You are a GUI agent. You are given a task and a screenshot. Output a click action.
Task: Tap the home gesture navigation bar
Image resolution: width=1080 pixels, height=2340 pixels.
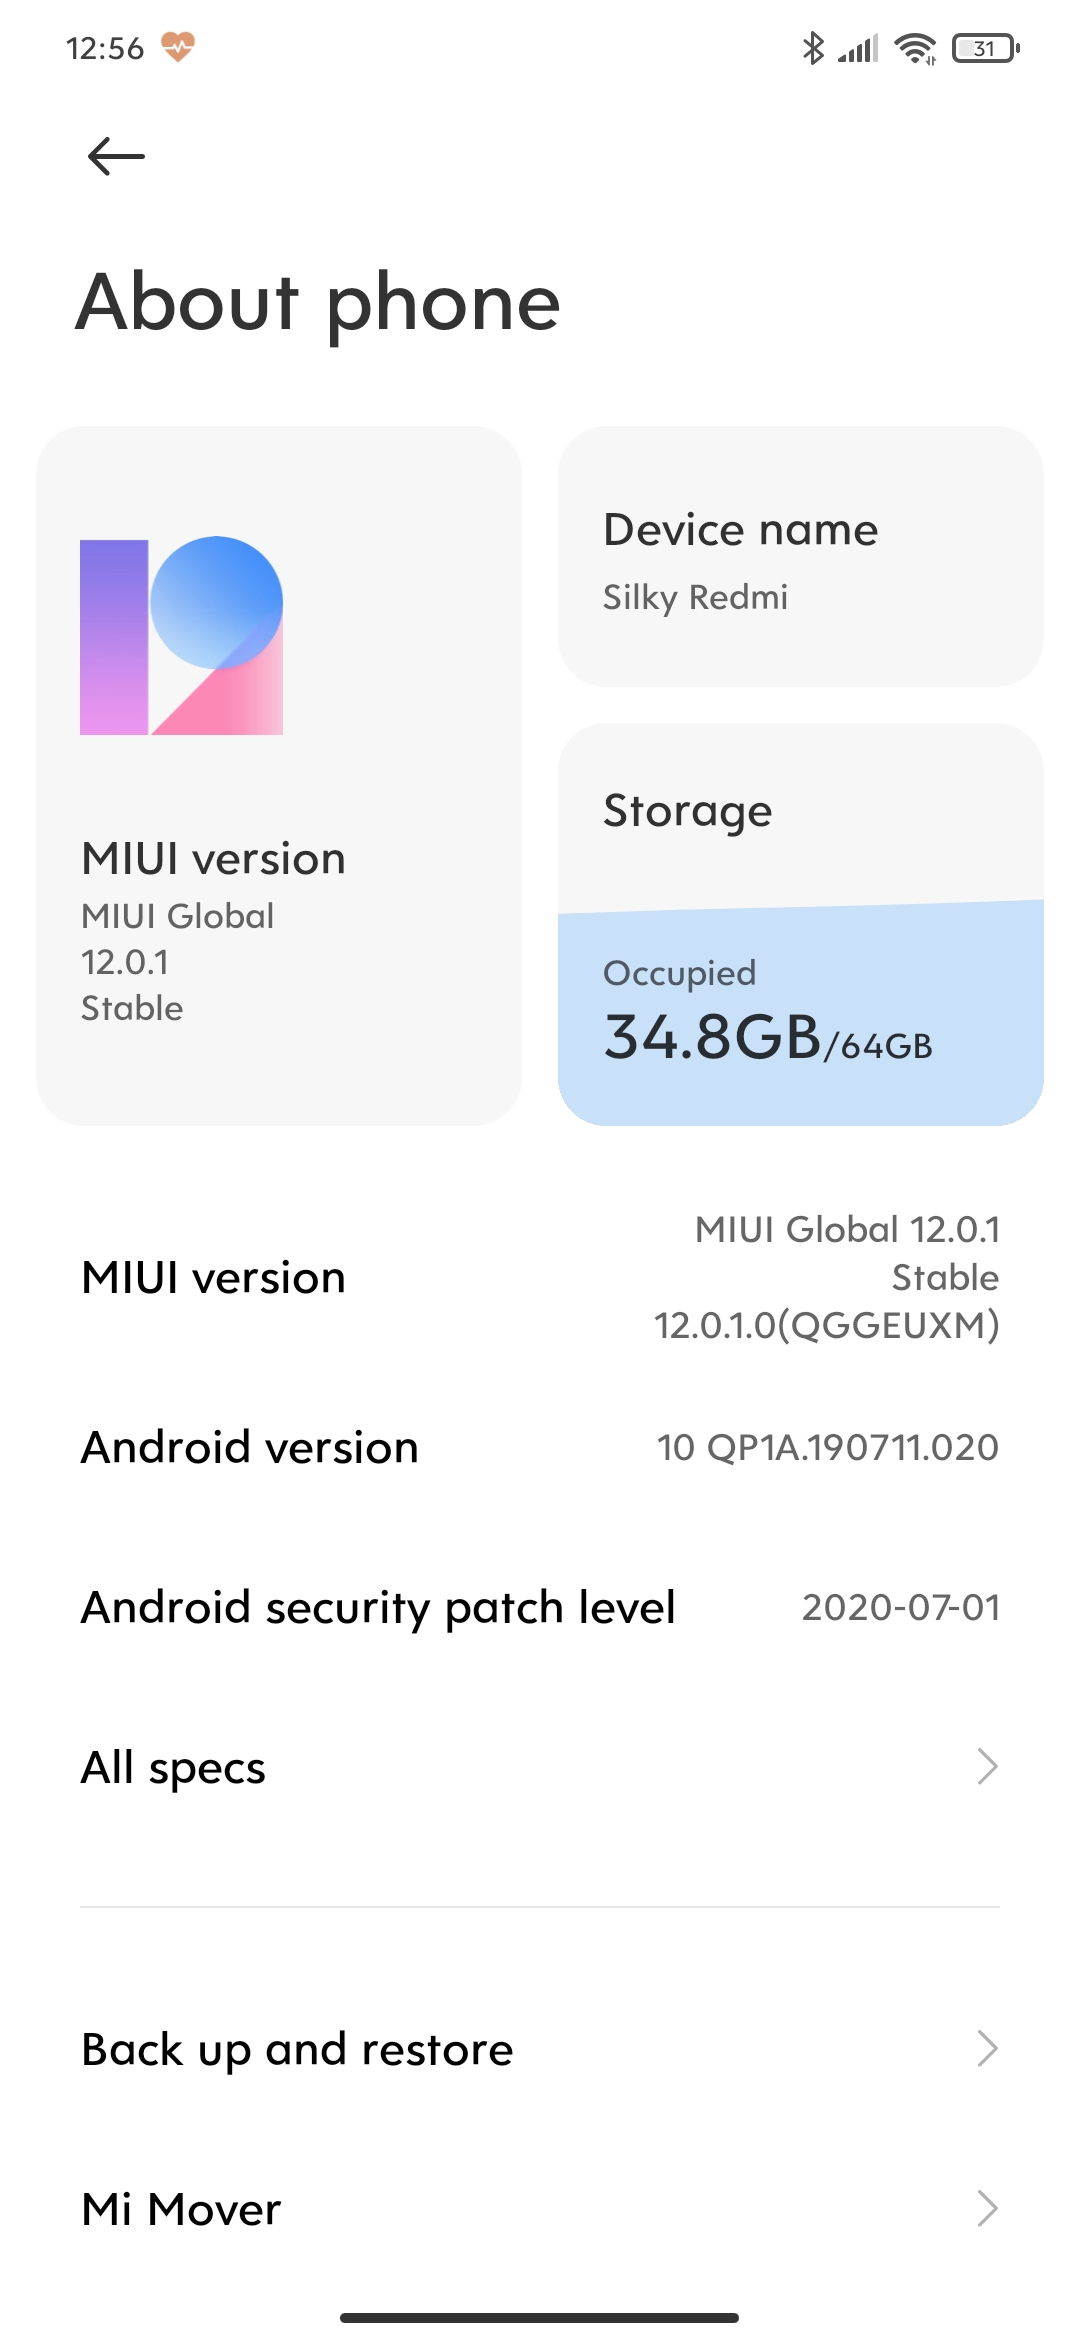tap(540, 2317)
